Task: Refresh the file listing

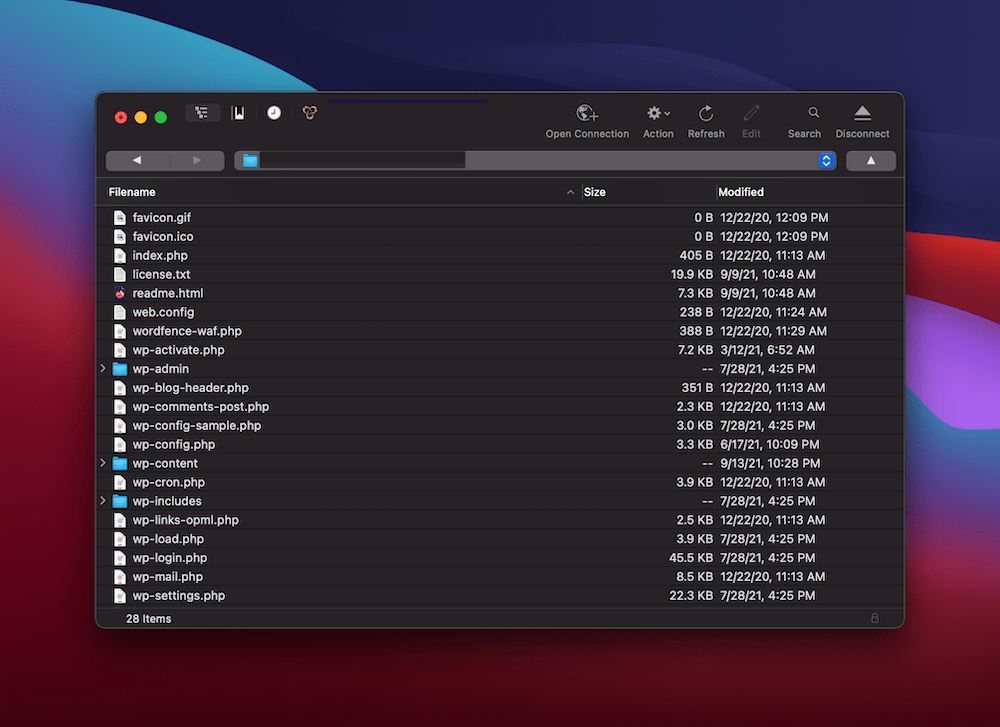Action: tap(706, 114)
